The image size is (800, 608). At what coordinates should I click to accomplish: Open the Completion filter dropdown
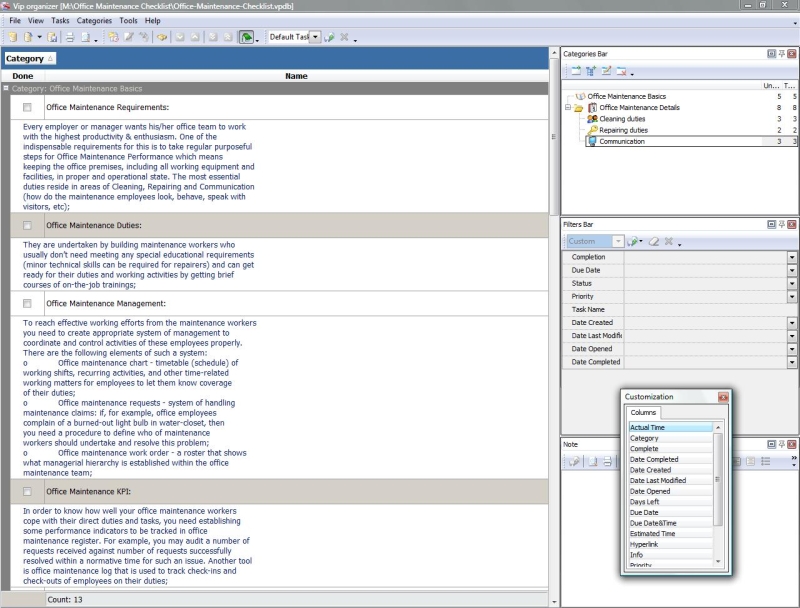[792, 257]
